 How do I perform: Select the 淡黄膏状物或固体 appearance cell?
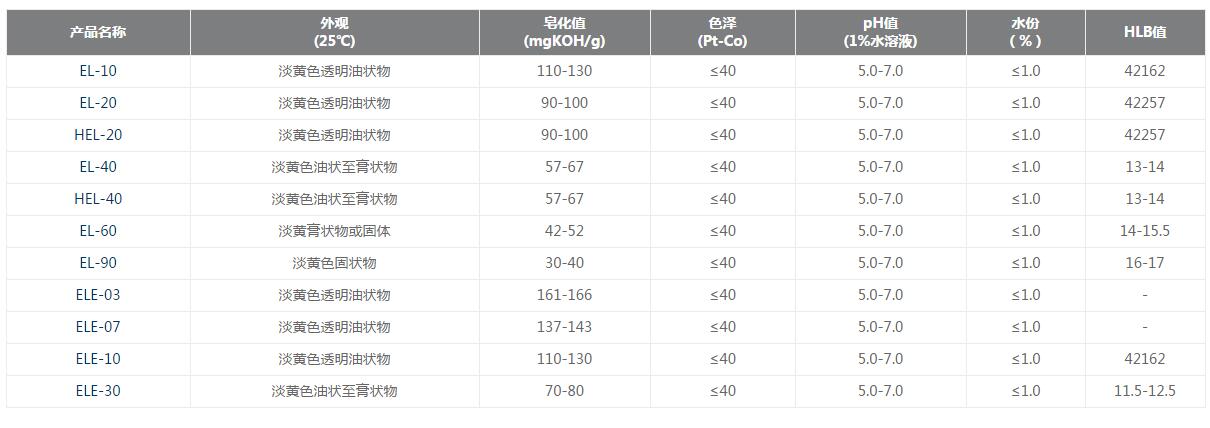[x=334, y=231]
